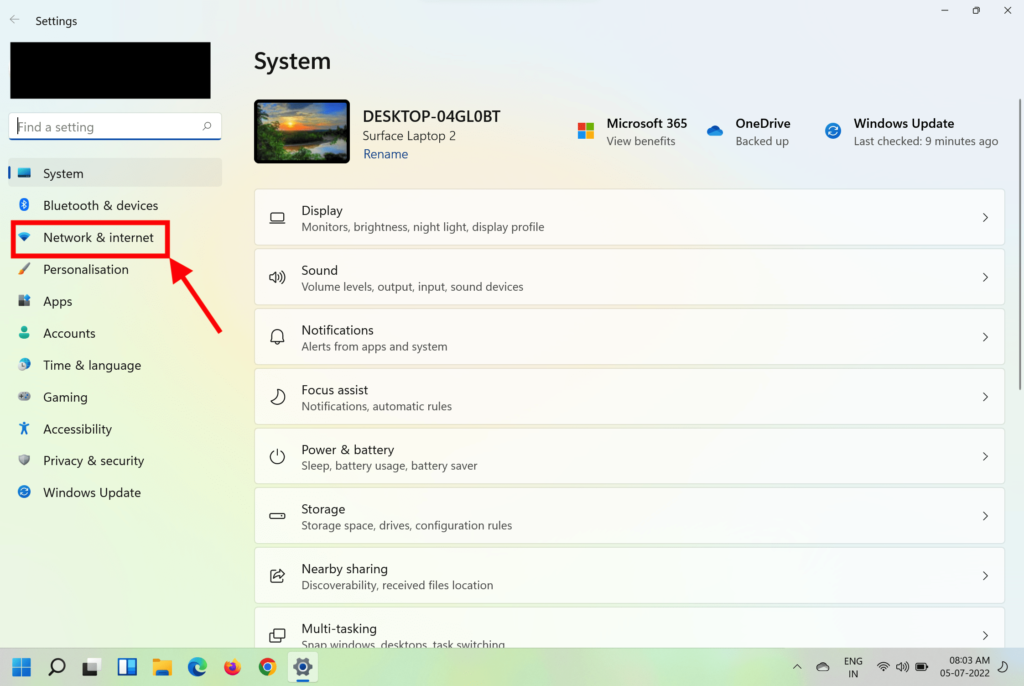1024x686 pixels.
Task: Click the Bluetooth & devices sidebar icon
Action: pyautogui.click(x=24, y=205)
